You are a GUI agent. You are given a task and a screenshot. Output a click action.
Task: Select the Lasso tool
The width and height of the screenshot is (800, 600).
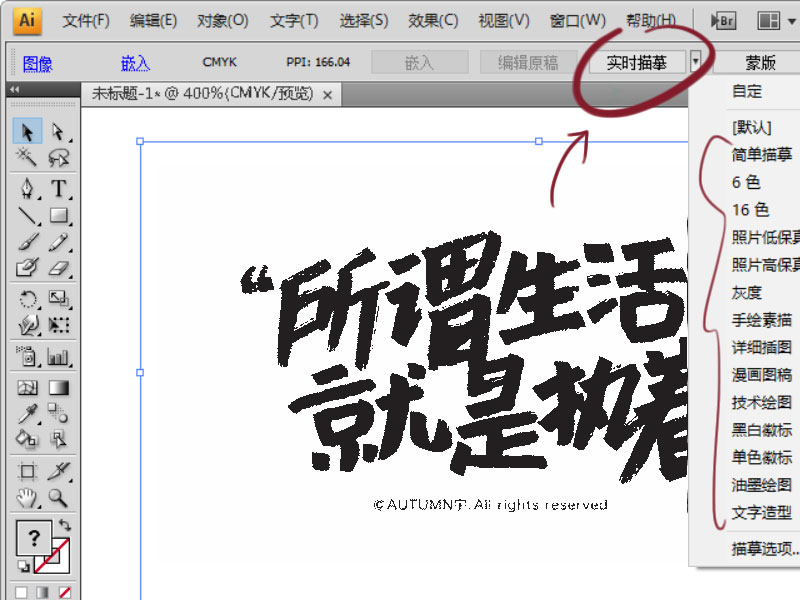click(58, 158)
